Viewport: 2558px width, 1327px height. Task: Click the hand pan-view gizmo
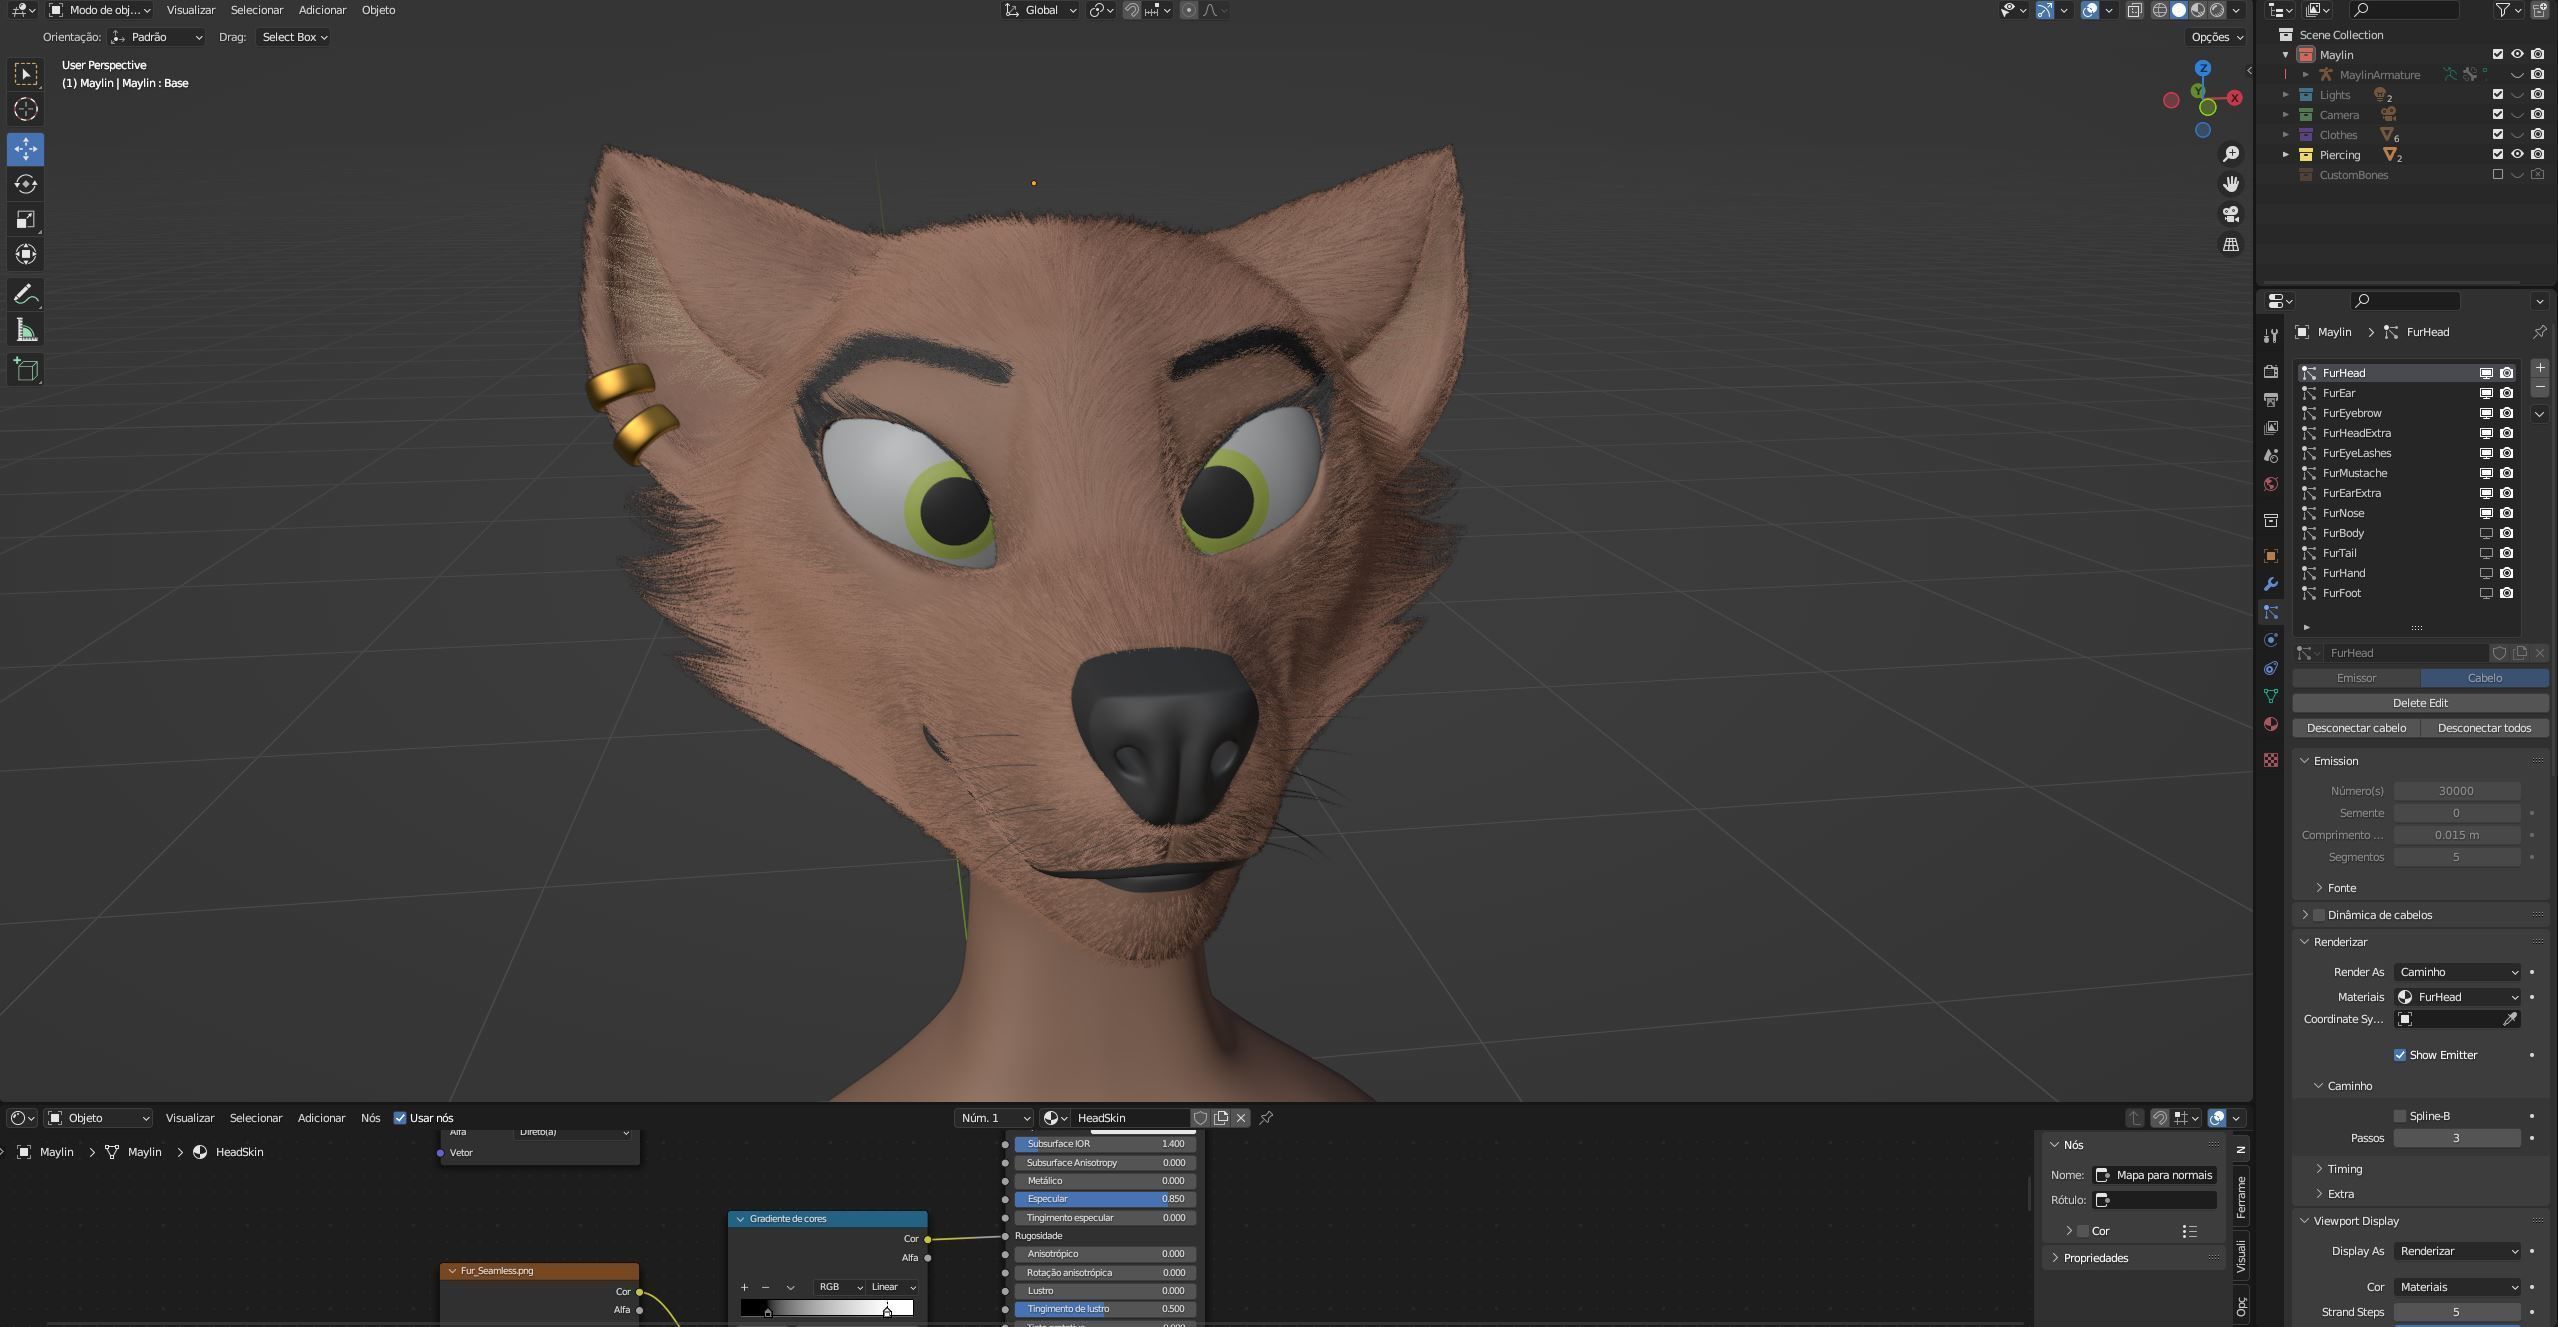click(x=2230, y=184)
